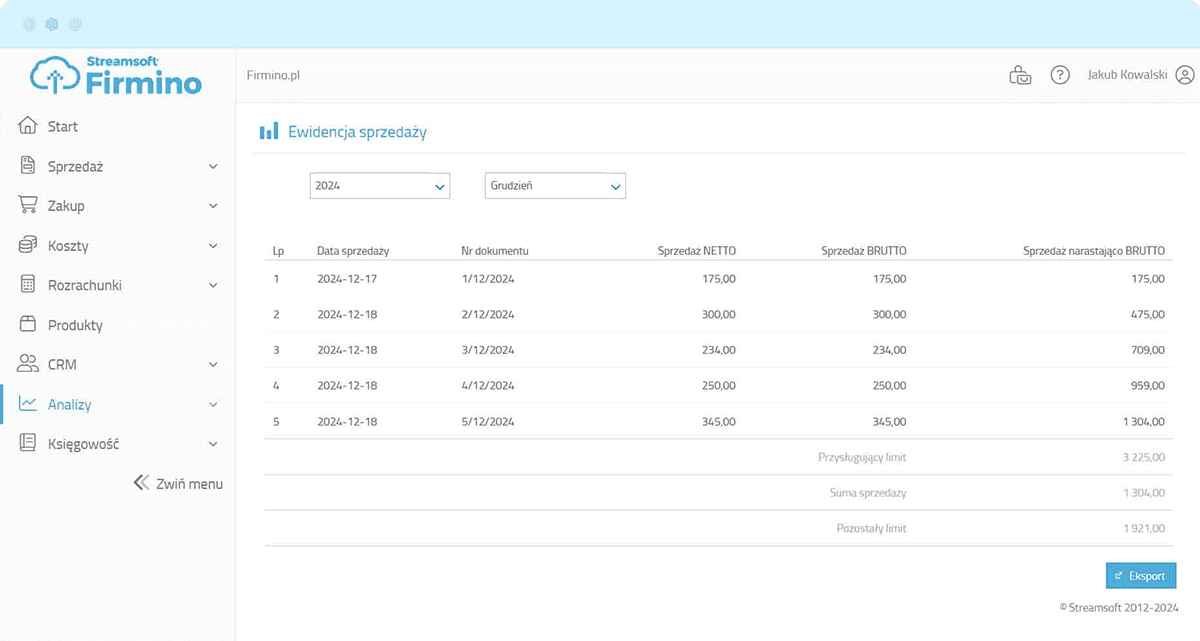Click the remaining limit value 1 921,00
Screen dimensions: 1200x641
1146,528
